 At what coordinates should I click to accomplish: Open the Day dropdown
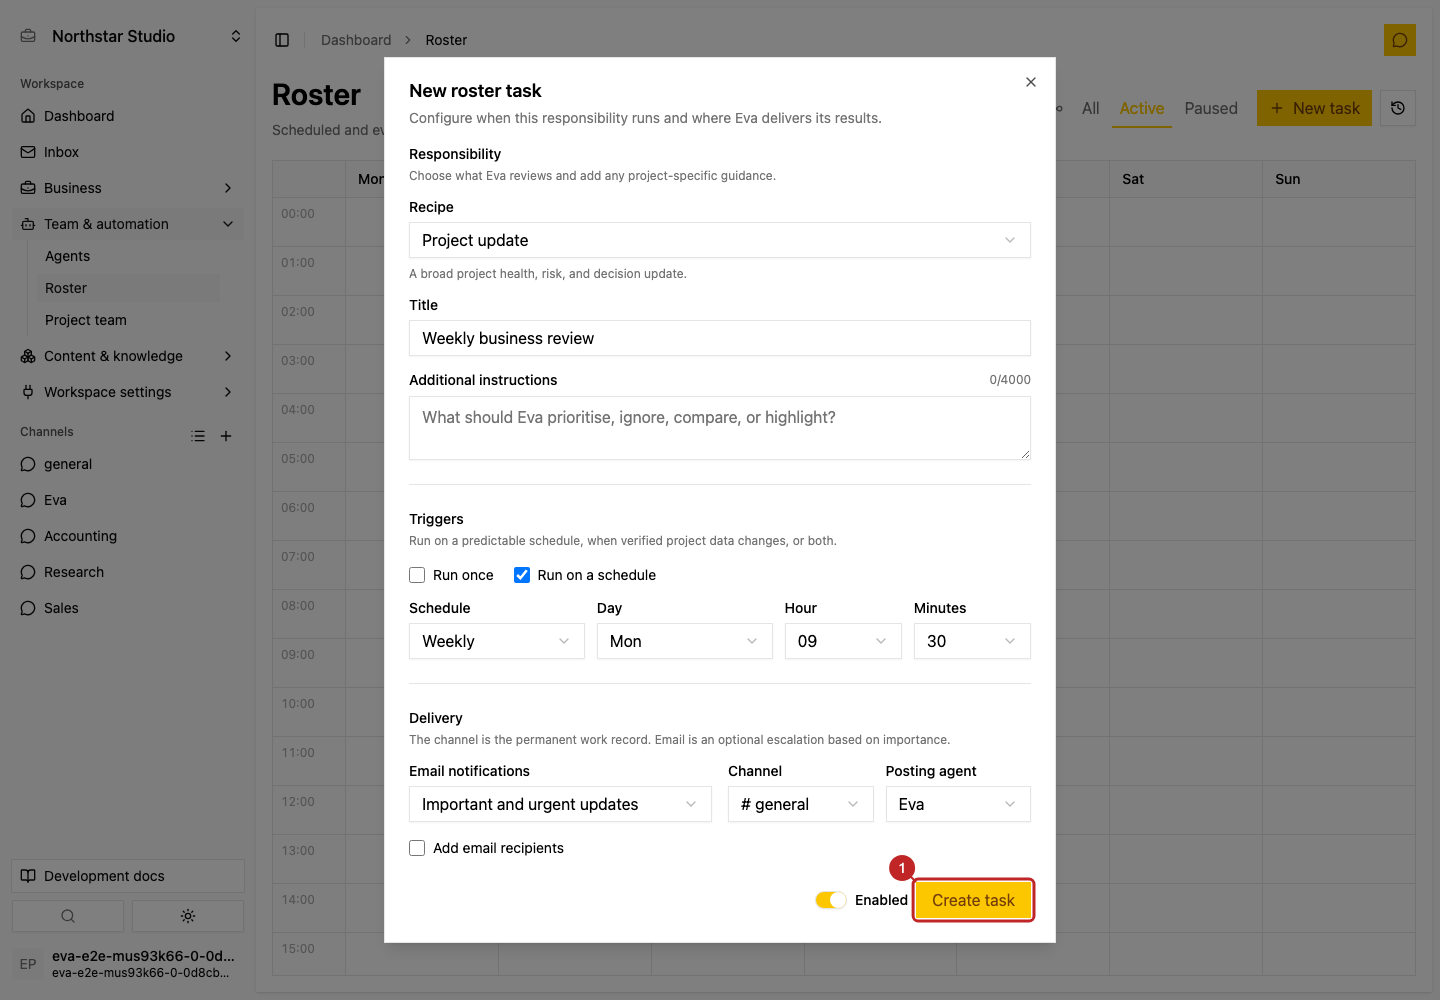685,641
